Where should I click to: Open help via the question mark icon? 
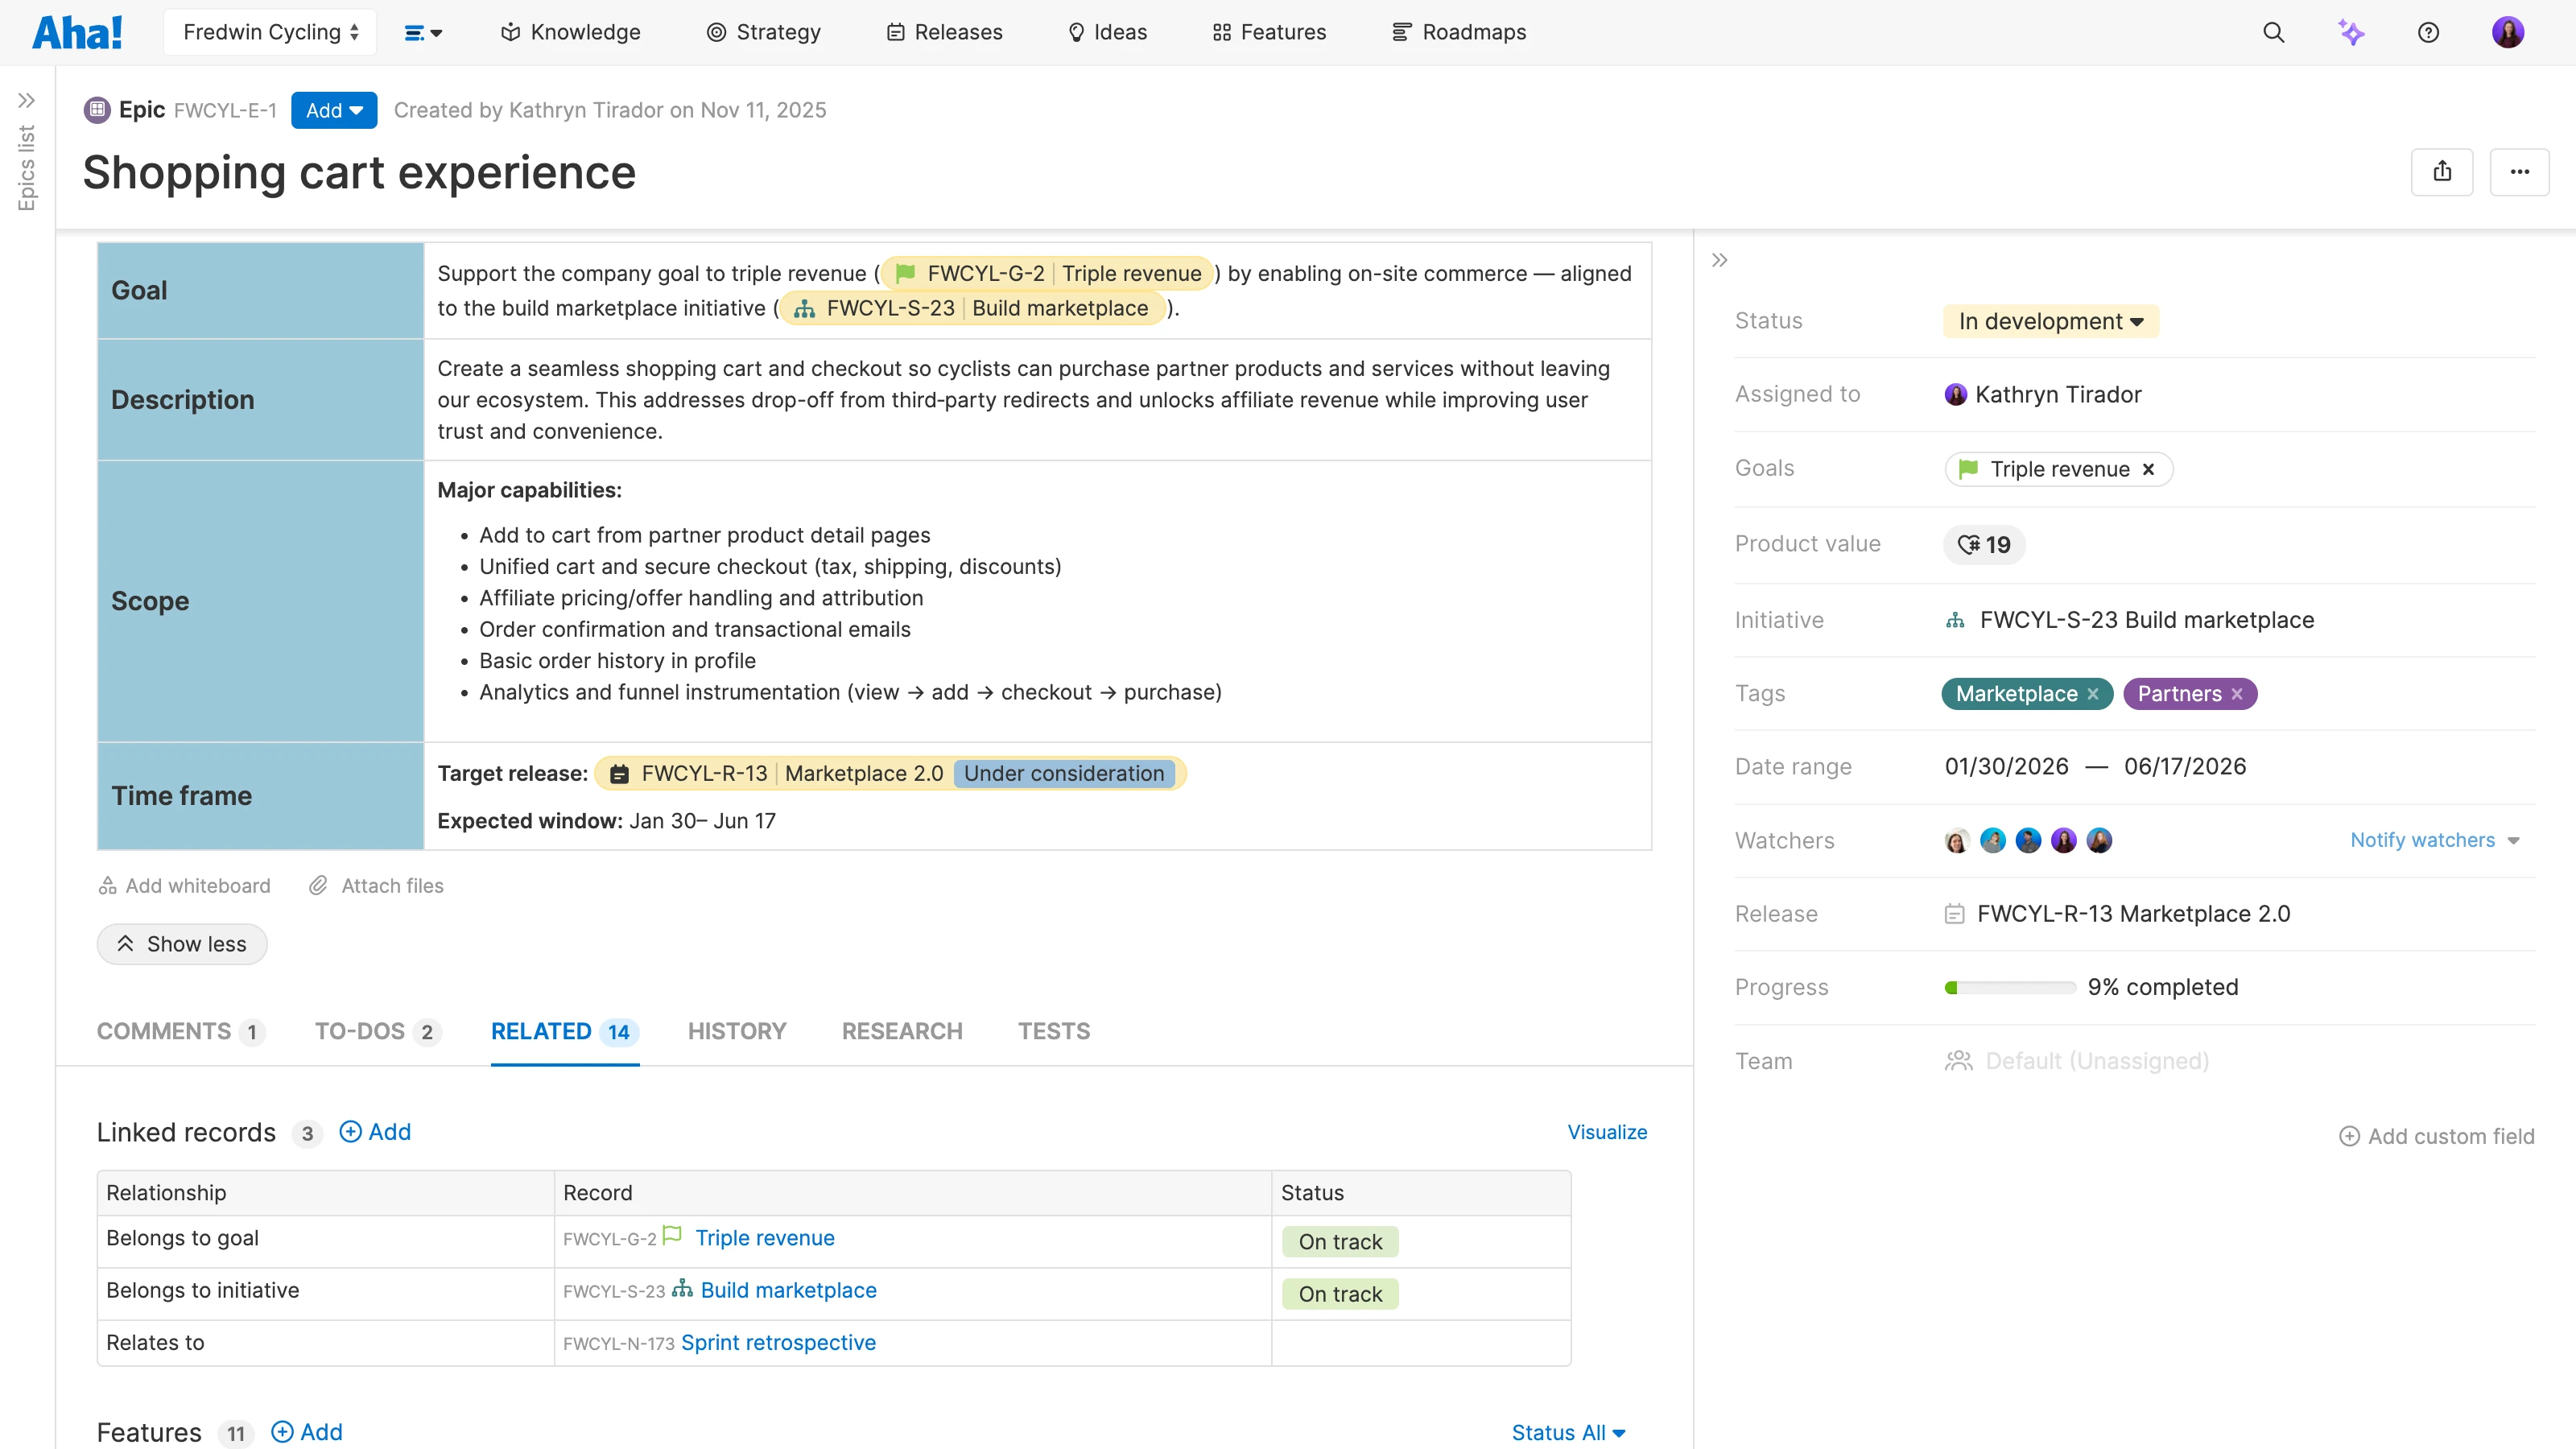2429,32
